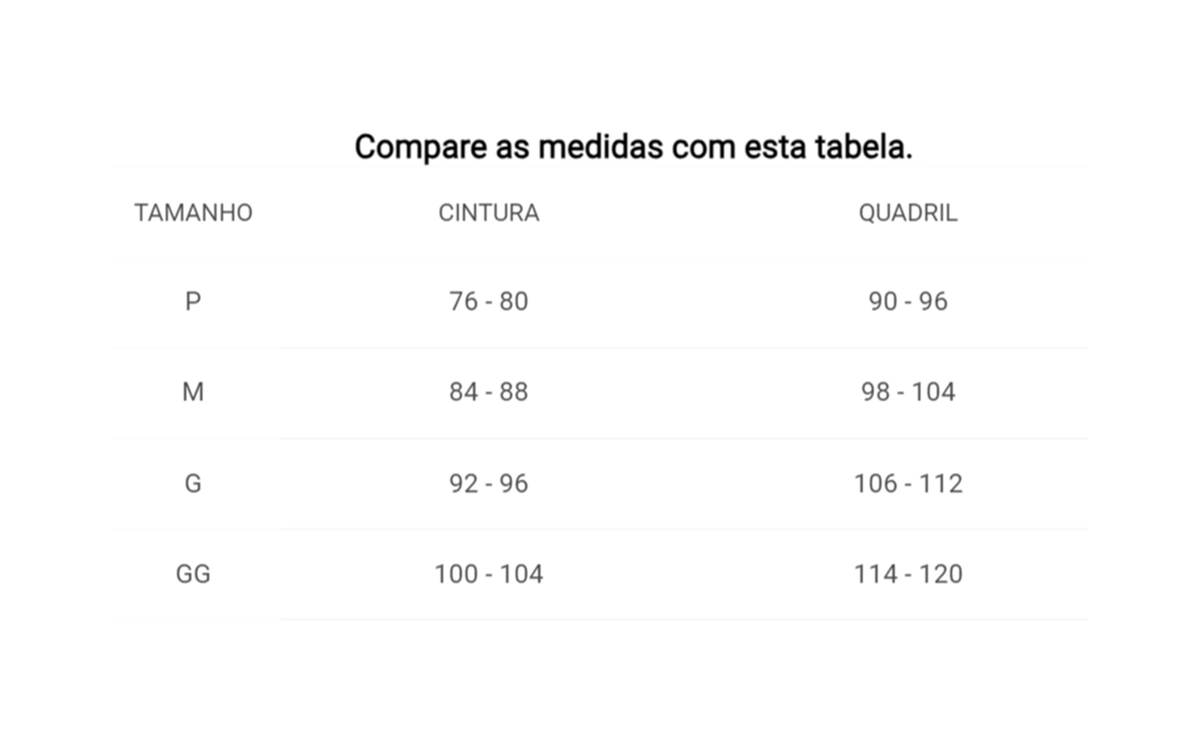This screenshot has height=735, width=1200.
Task: Select hip value 90 - 96
Action: click(x=908, y=301)
